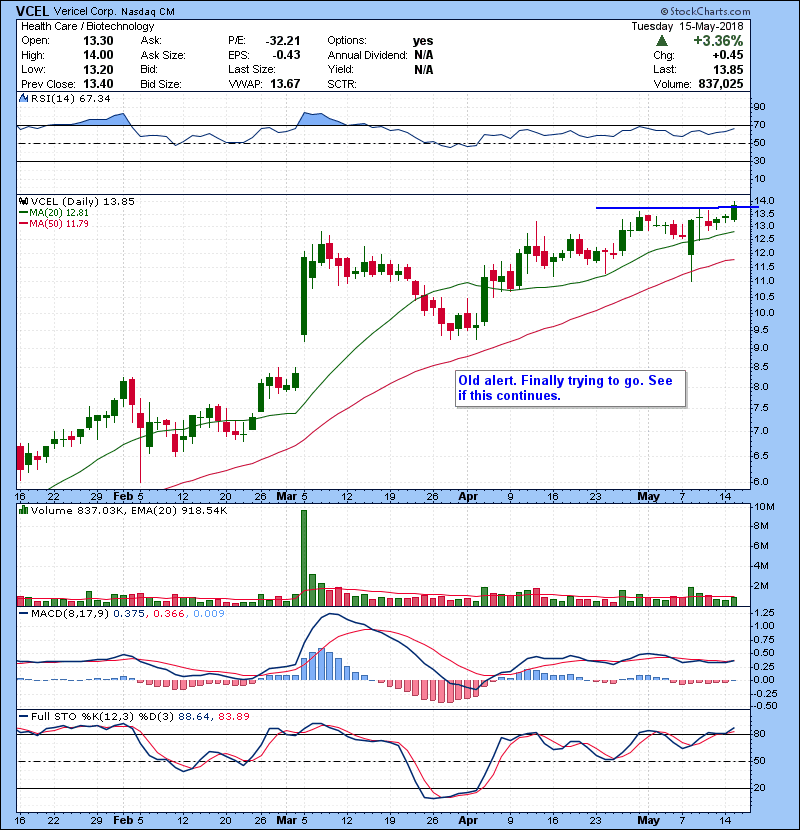Select the MA(50) 11.79 legend entry
The width and height of the screenshot is (800, 830).
pyautogui.click(x=54, y=223)
